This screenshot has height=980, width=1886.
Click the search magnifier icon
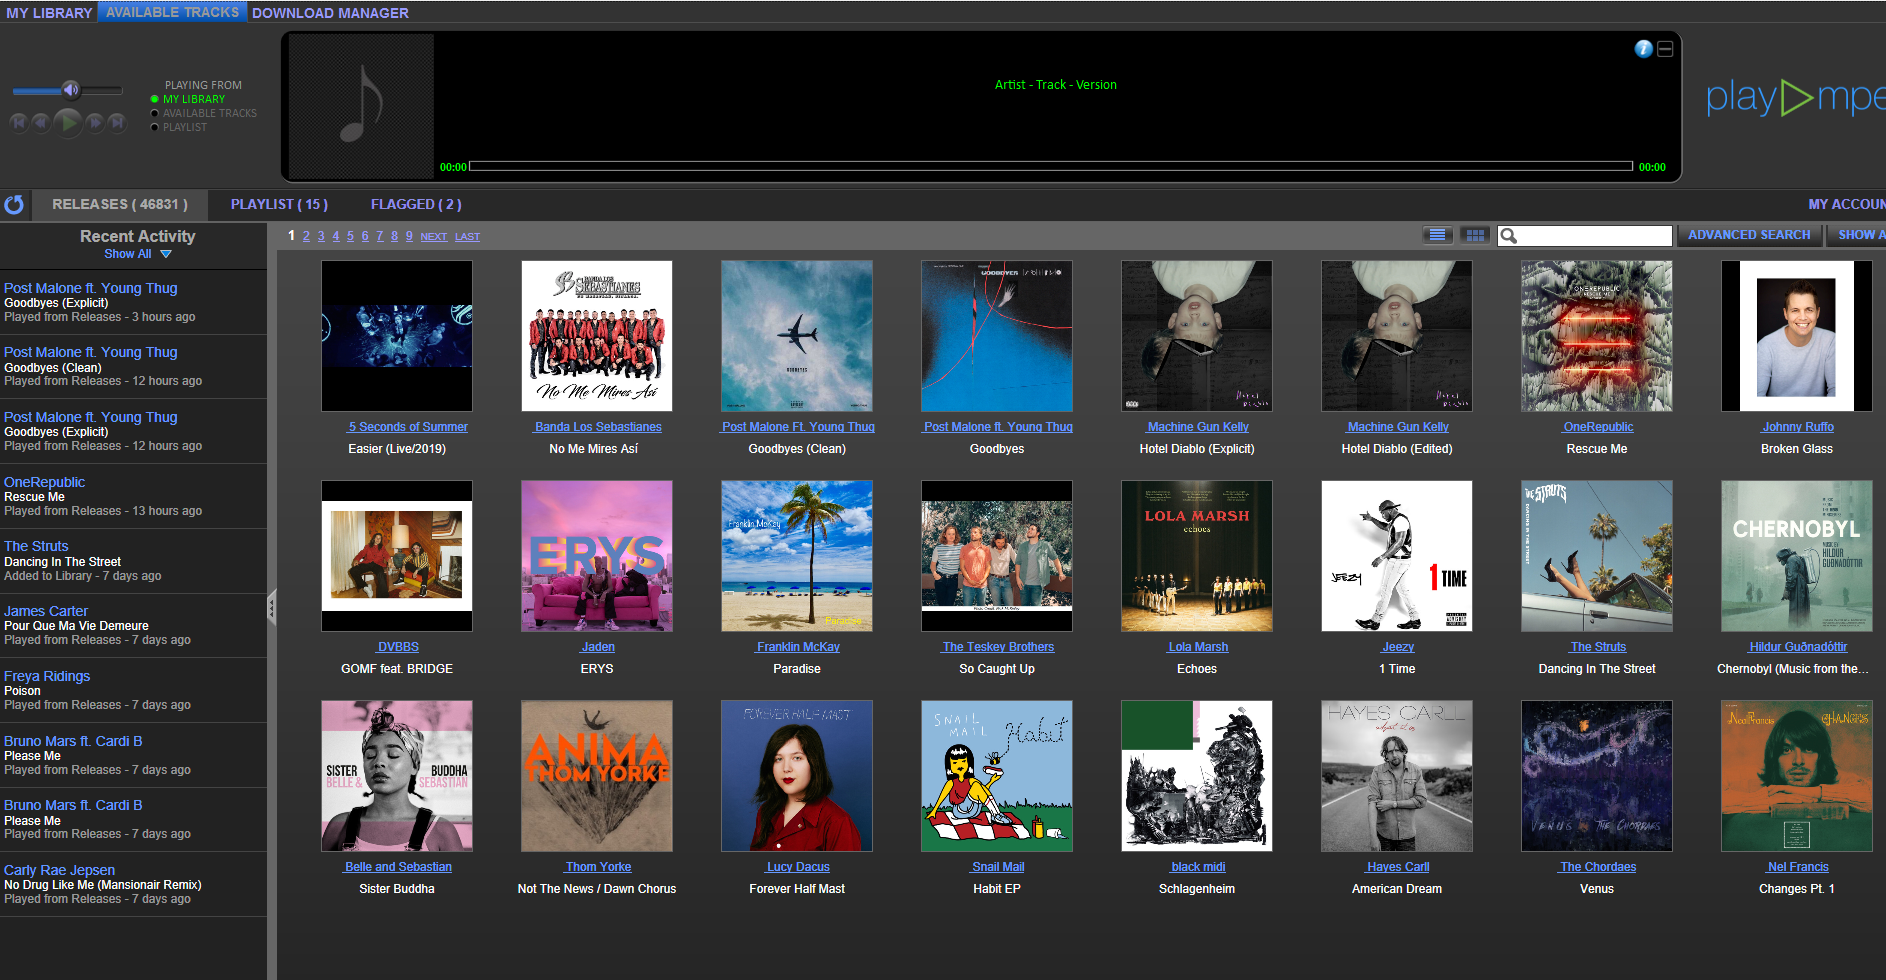1509,236
